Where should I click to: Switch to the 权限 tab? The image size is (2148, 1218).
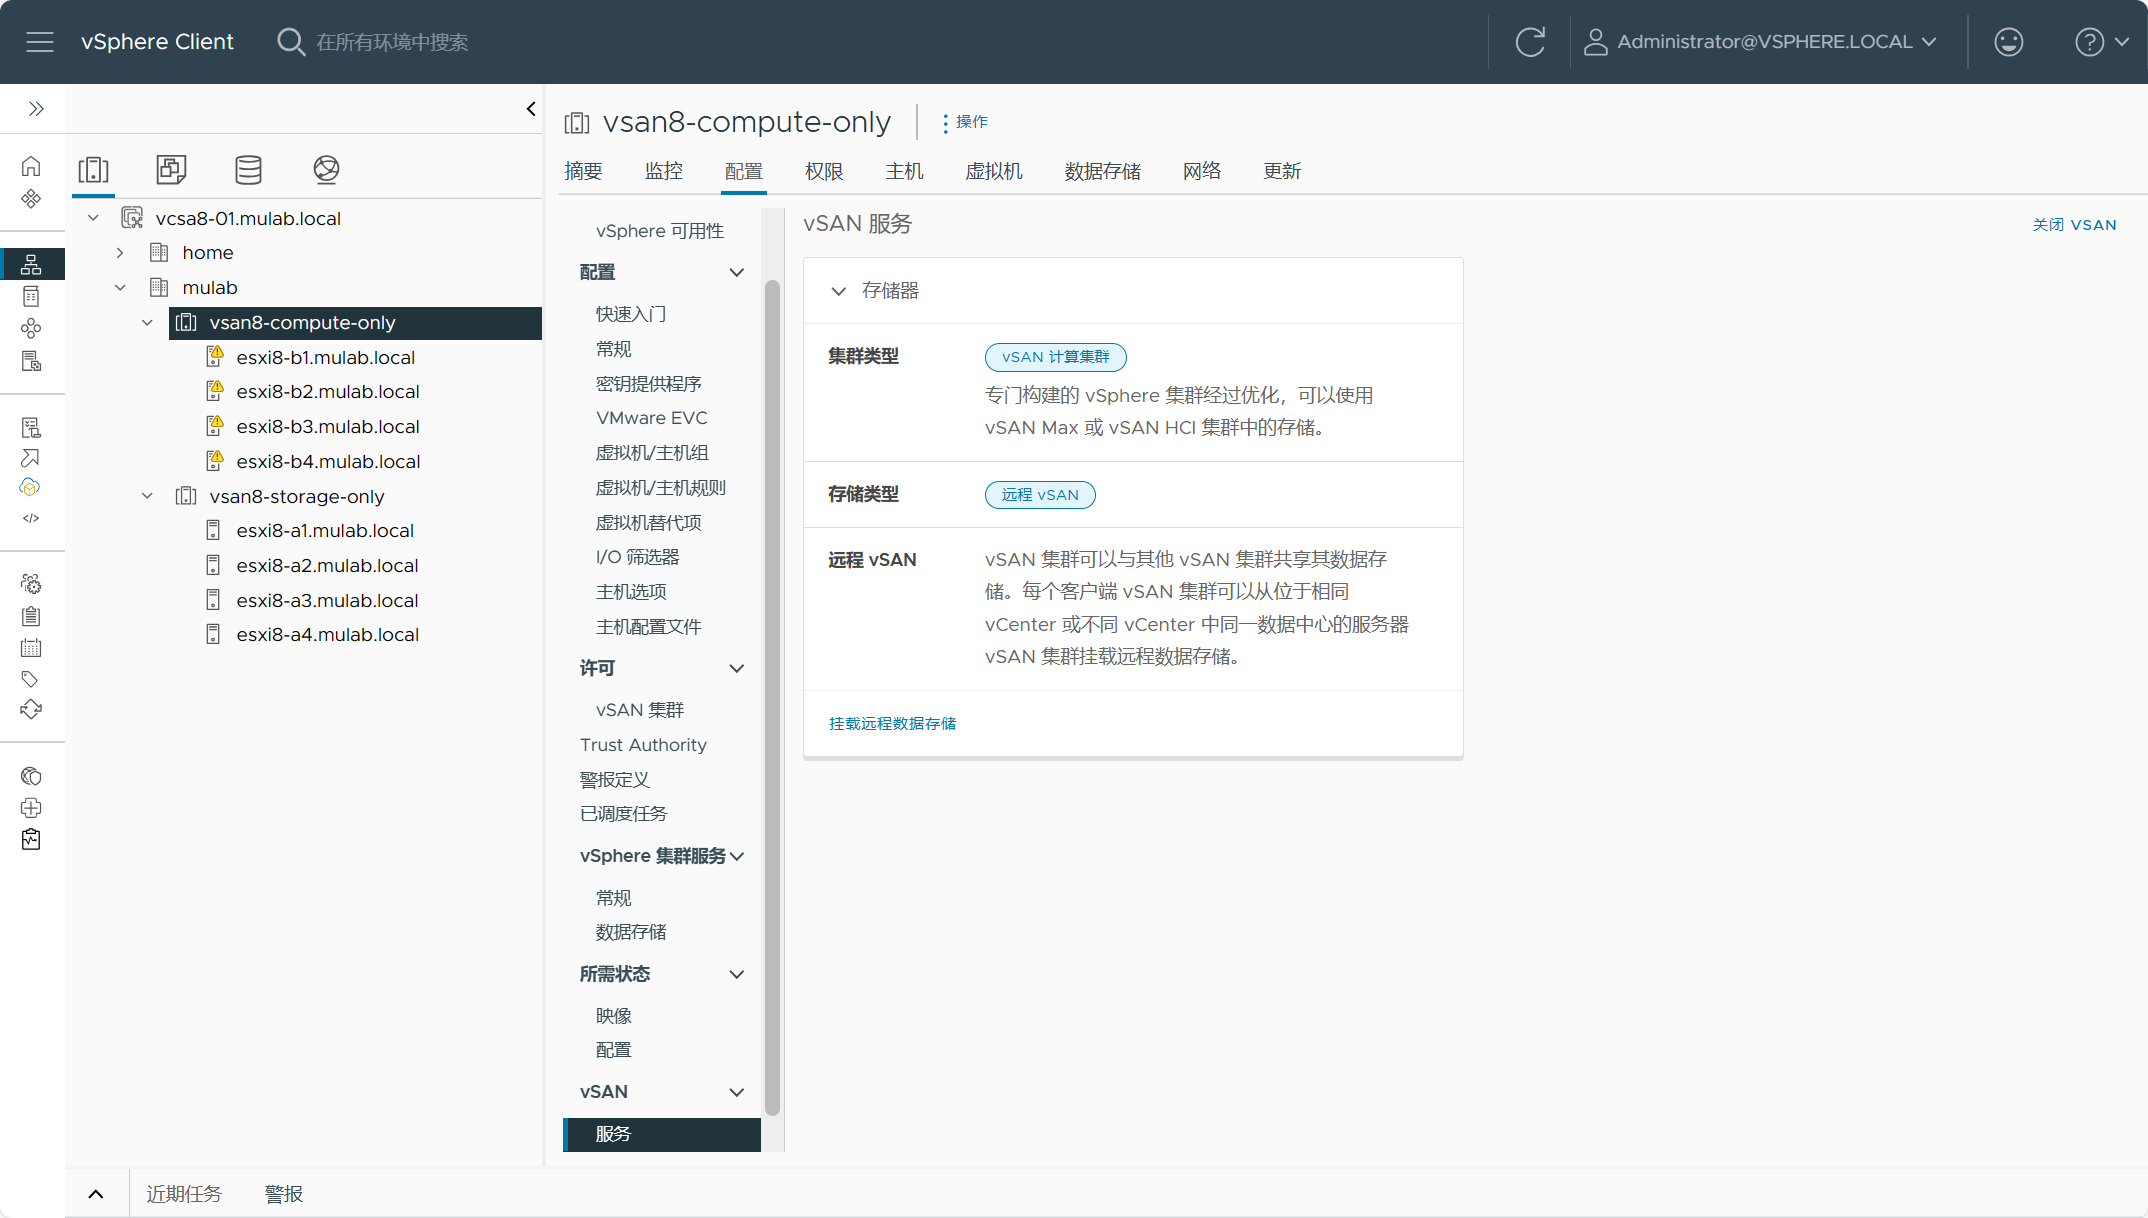pos(824,171)
